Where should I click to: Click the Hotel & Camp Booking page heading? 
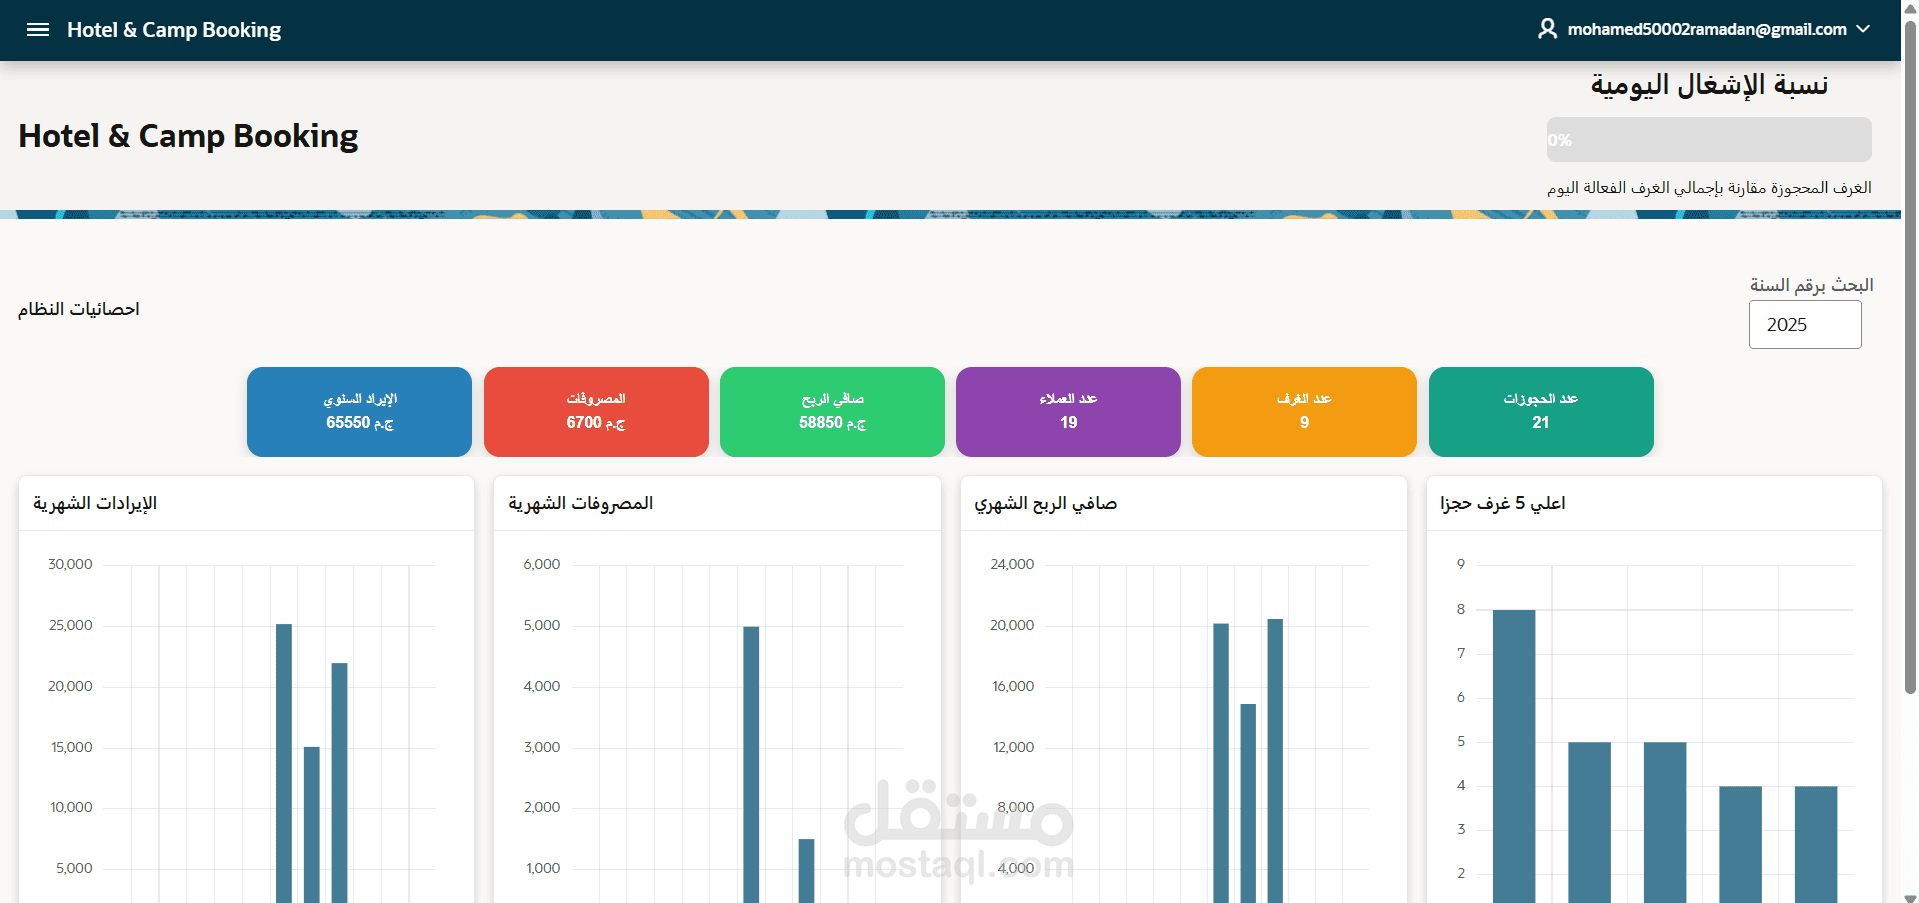point(188,136)
